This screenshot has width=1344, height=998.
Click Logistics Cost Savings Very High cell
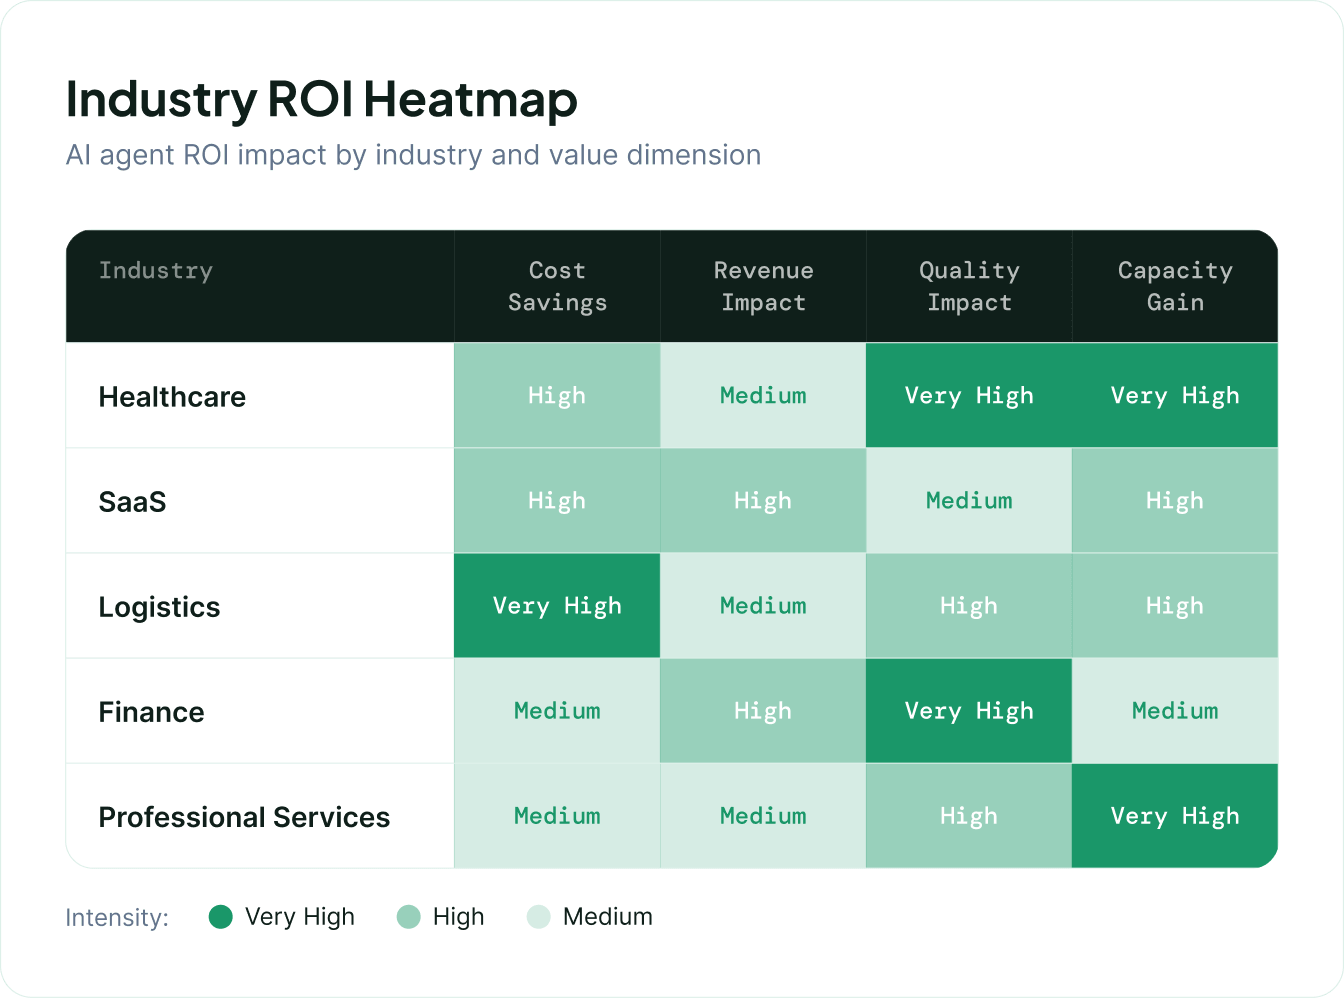tap(557, 605)
